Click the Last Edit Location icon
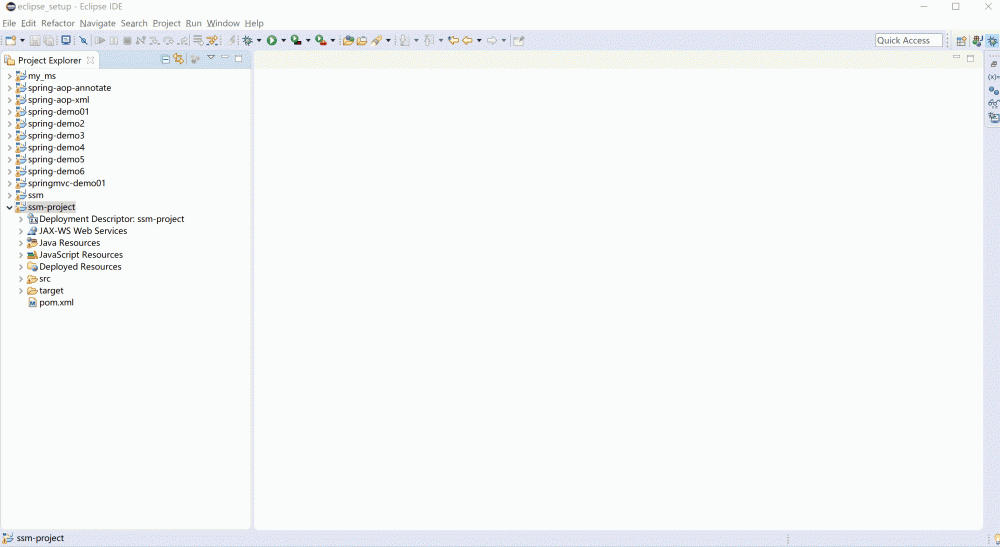Image resolution: width=1000 pixels, height=547 pixels. (453, 40)
